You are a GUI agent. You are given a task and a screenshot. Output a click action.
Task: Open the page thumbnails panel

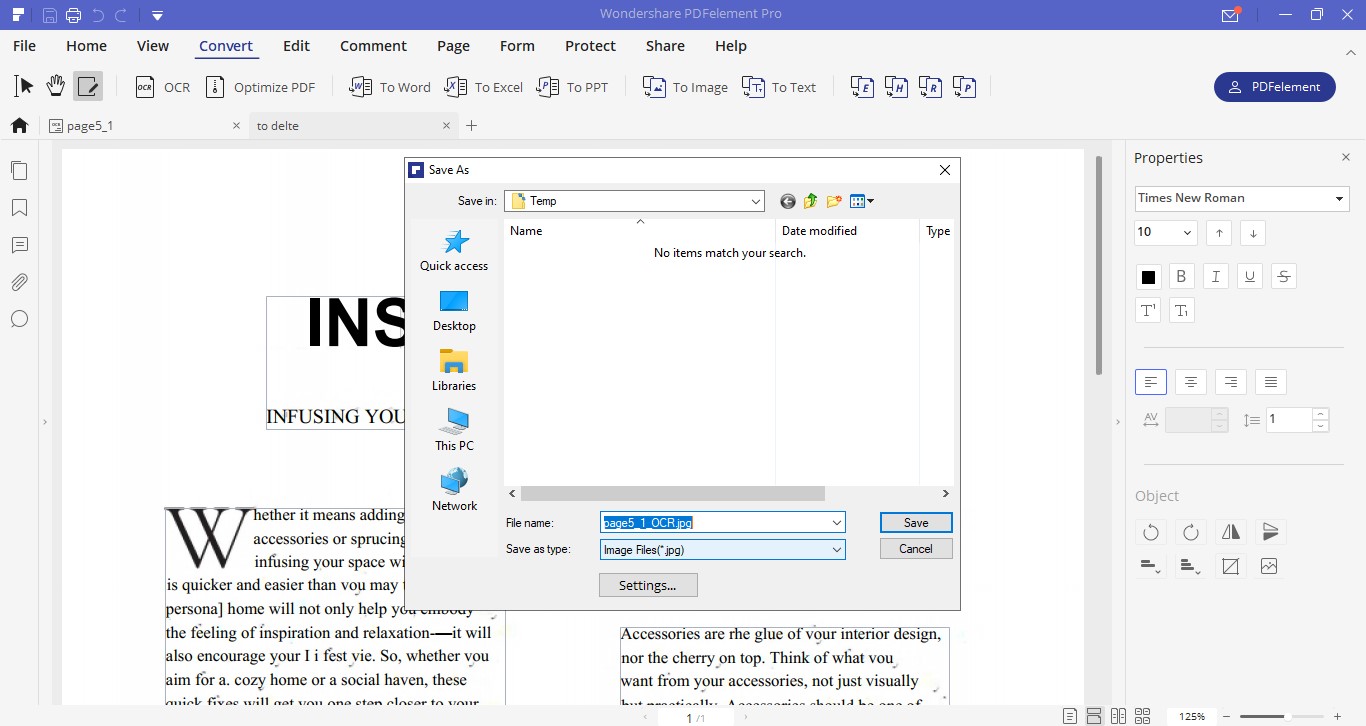(x=19, y=170)
